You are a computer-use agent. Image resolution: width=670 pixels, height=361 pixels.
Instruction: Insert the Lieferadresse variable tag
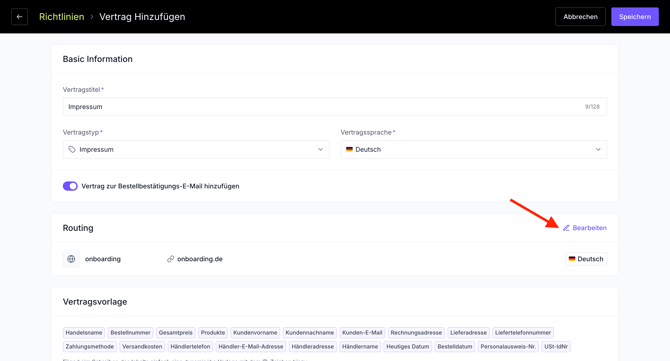[x=468, y=333]
